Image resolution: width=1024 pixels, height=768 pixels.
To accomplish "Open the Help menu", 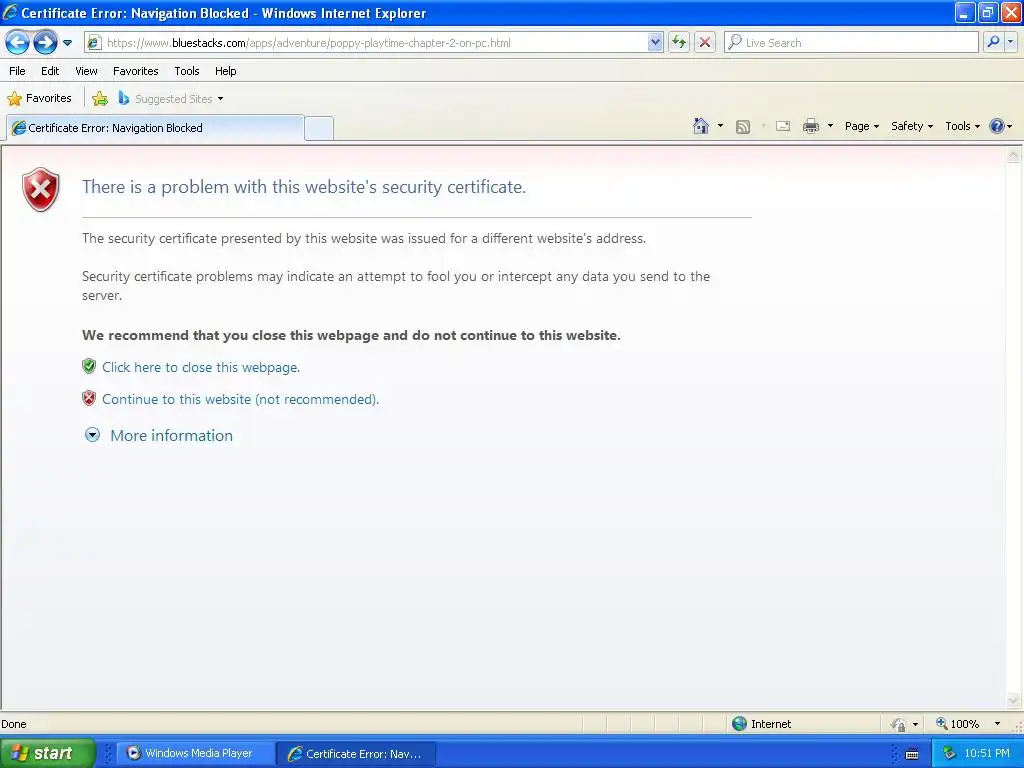I will point(225,71).
